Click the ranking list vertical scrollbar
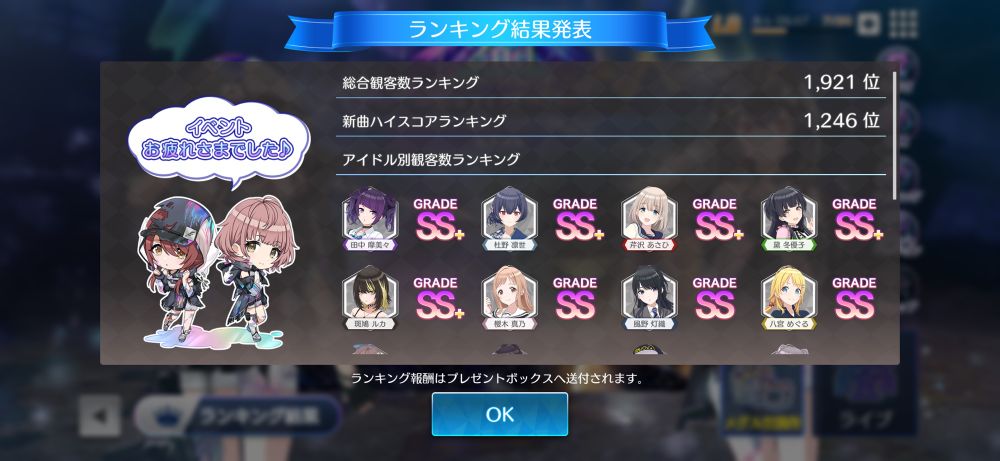Viewport: 1000px width, 461px height. click(x=894, y=135)
